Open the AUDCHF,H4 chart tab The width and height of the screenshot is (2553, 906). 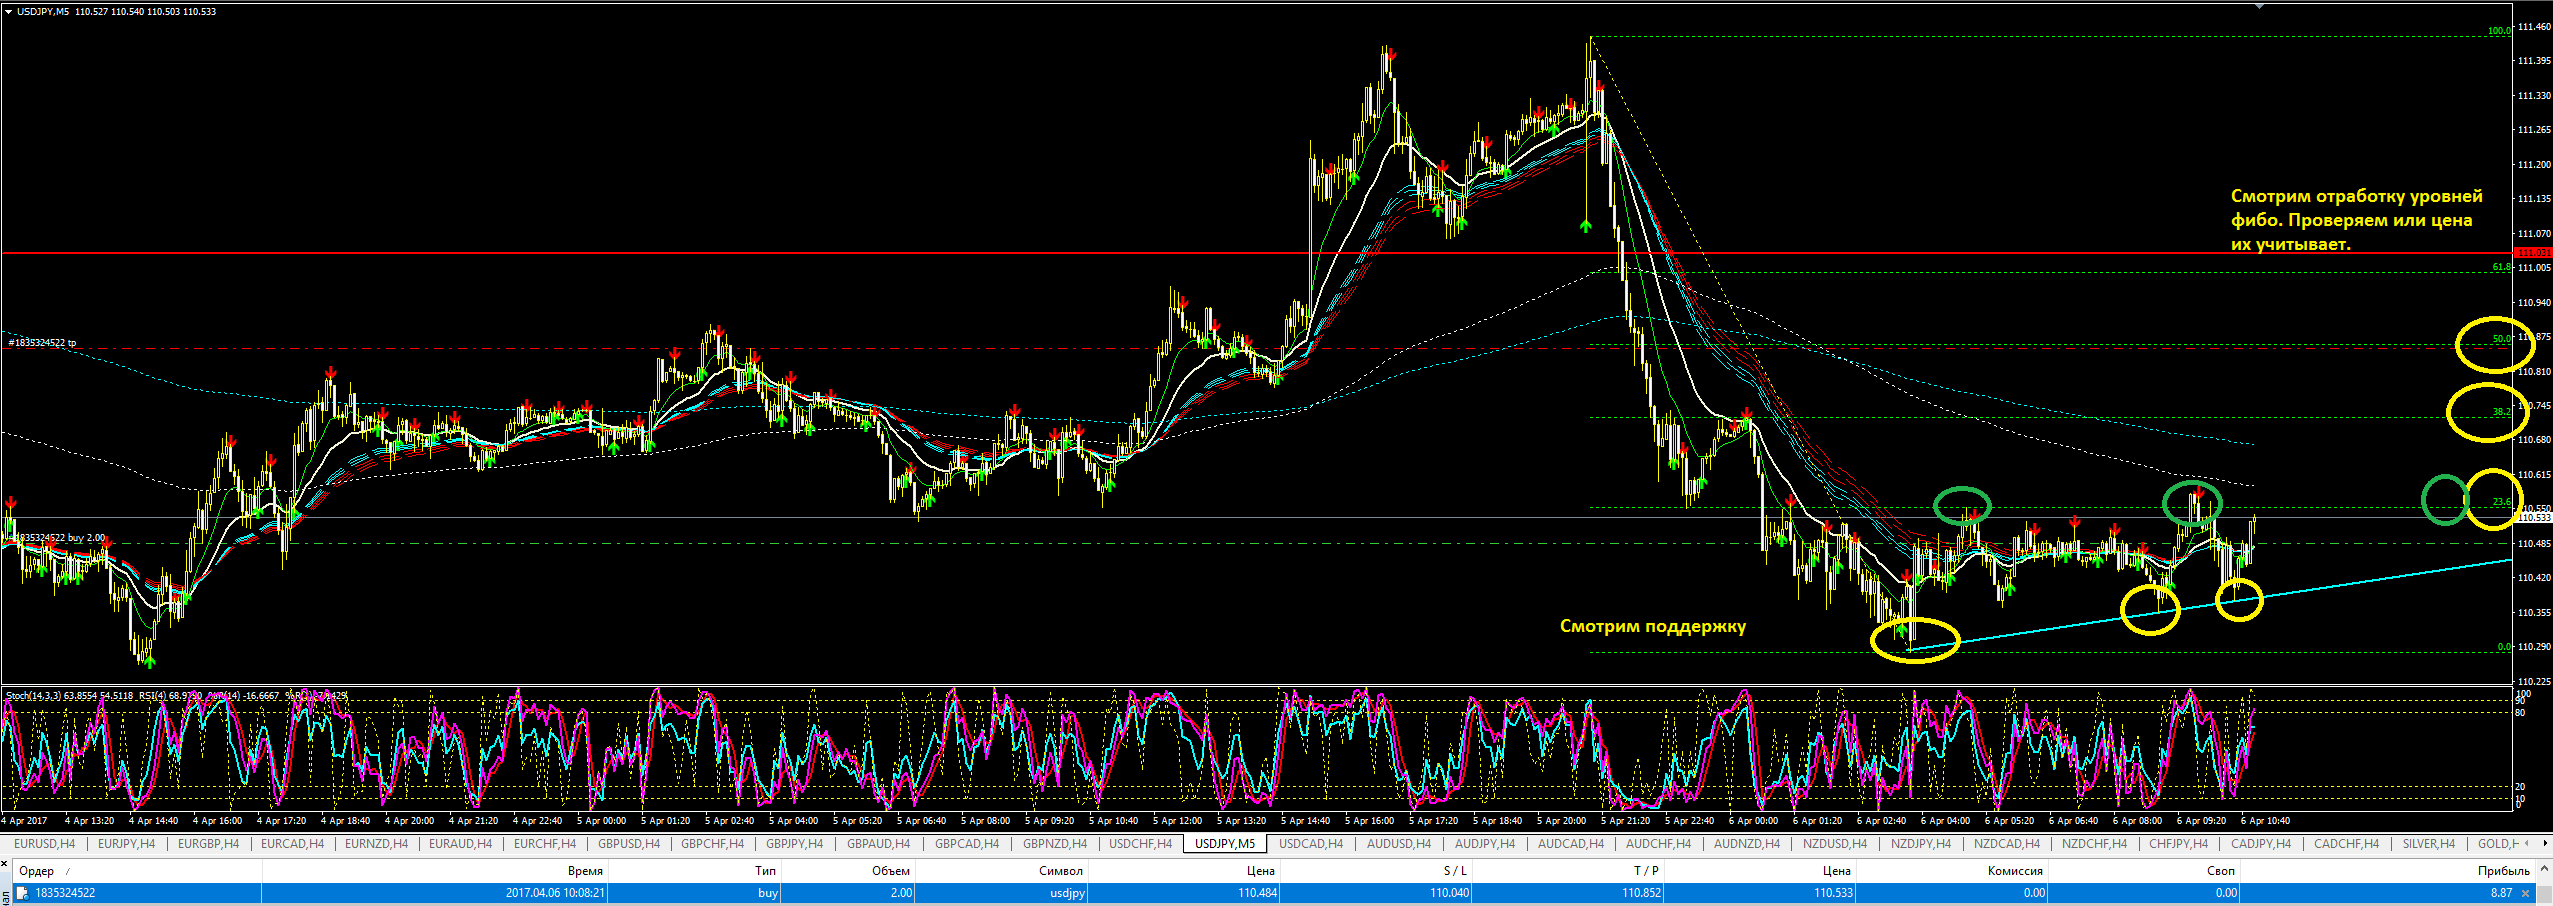[1658, 844]
